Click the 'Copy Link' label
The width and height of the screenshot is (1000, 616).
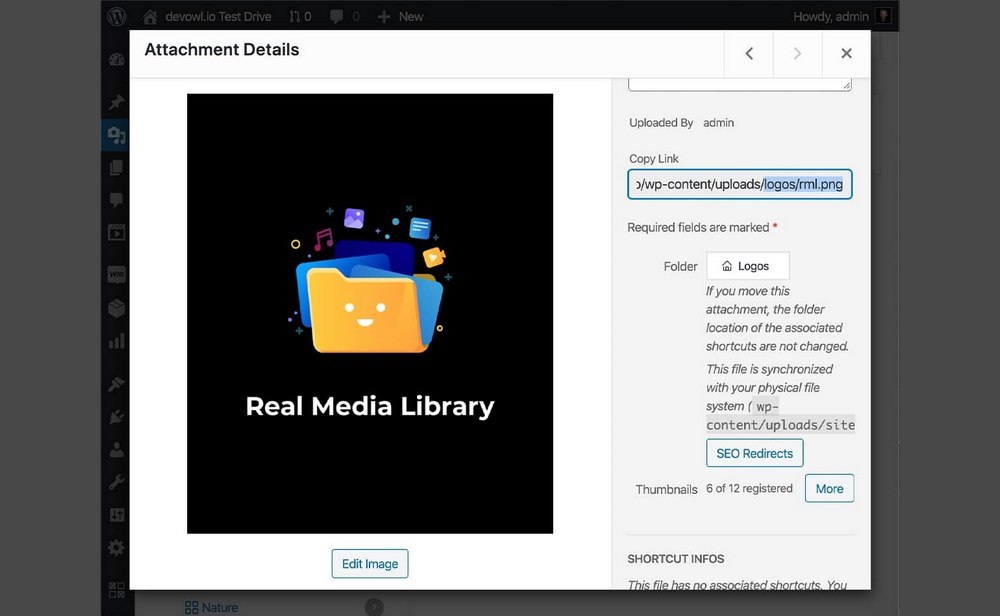coord(654,159)
